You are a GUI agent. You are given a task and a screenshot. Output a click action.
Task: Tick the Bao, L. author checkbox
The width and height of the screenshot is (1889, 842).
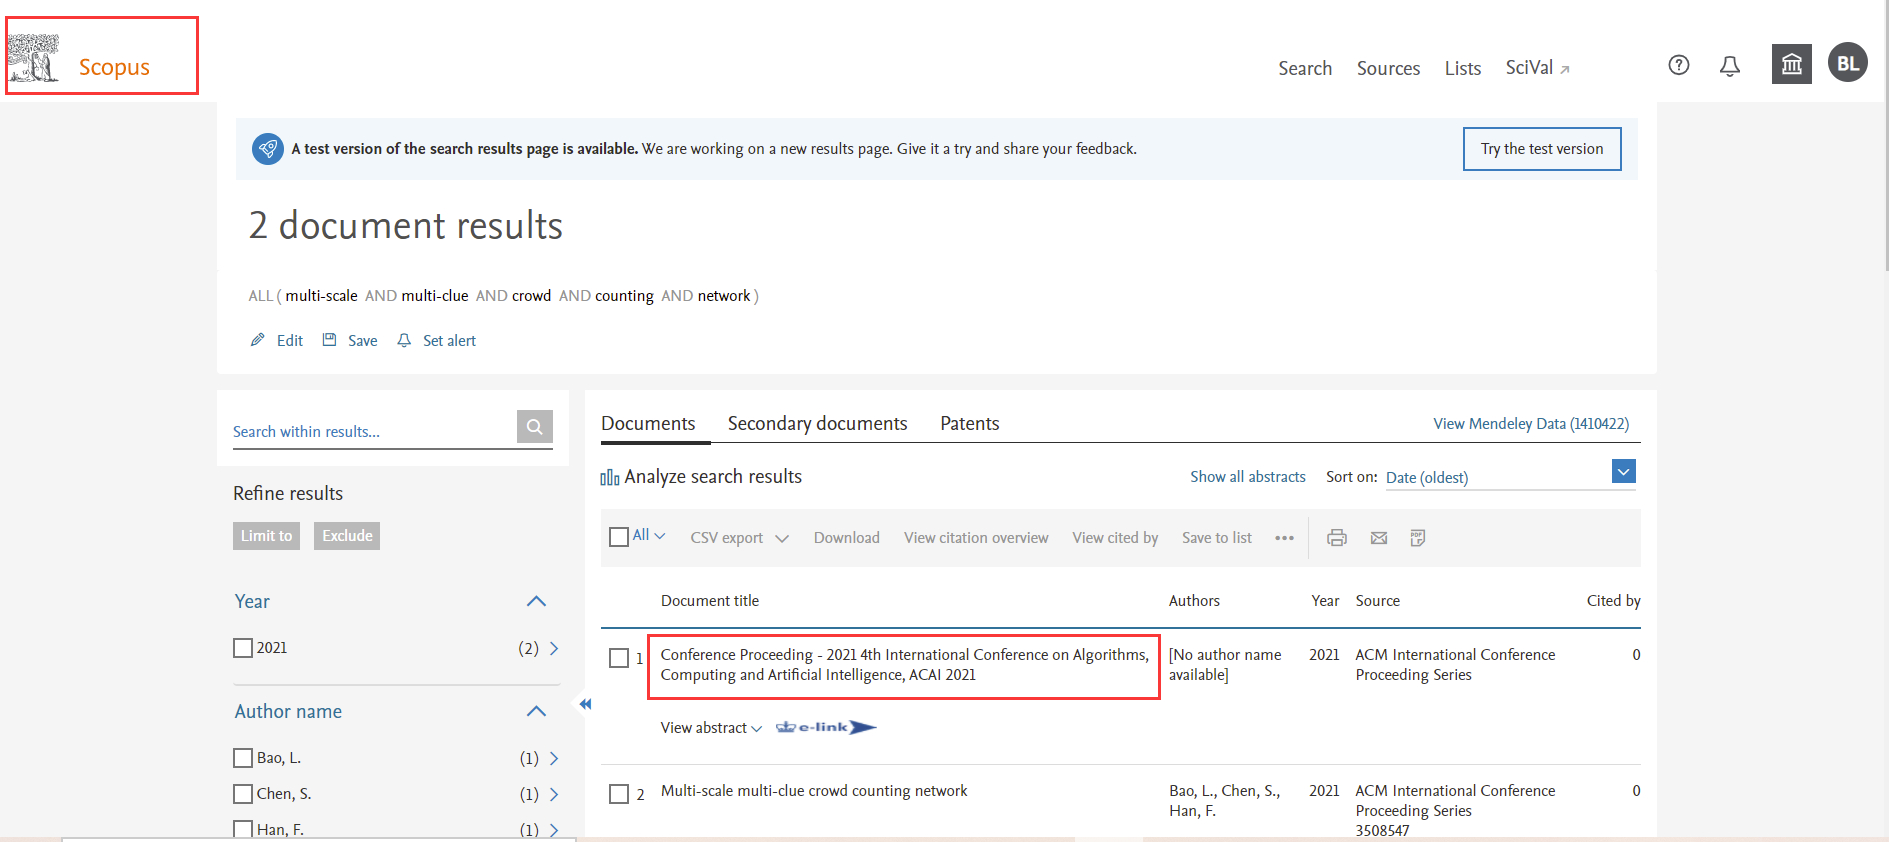point(243,758)
